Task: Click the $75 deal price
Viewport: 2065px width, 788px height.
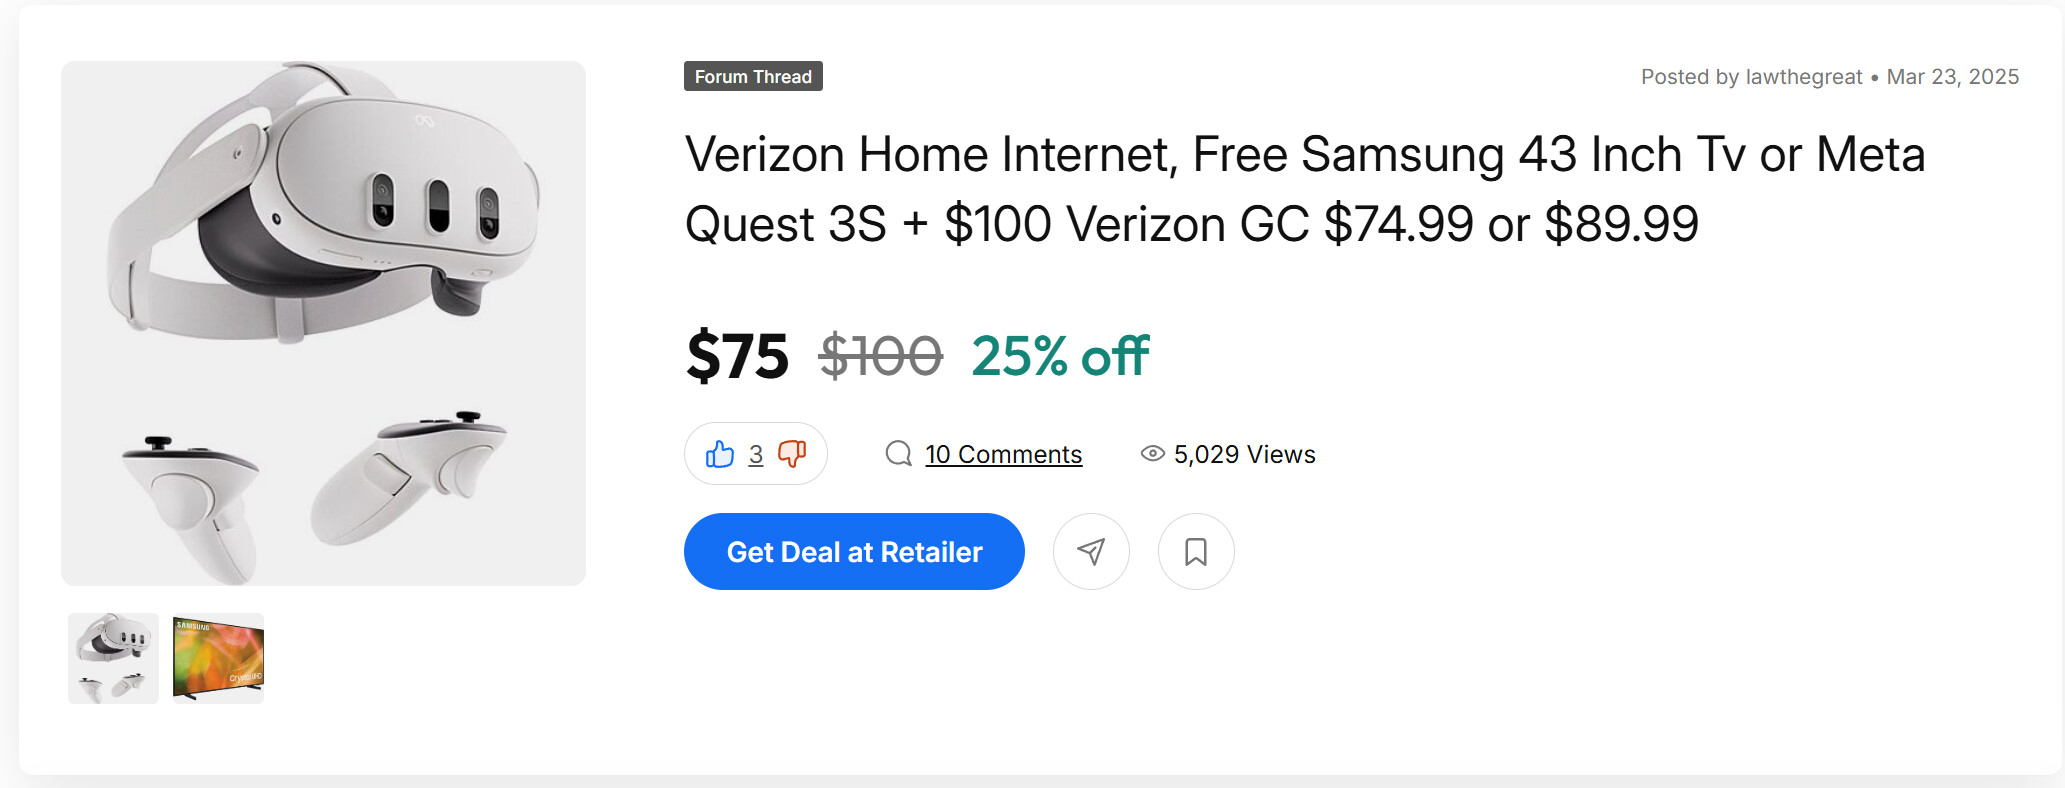Action: [x=737, y=356]
